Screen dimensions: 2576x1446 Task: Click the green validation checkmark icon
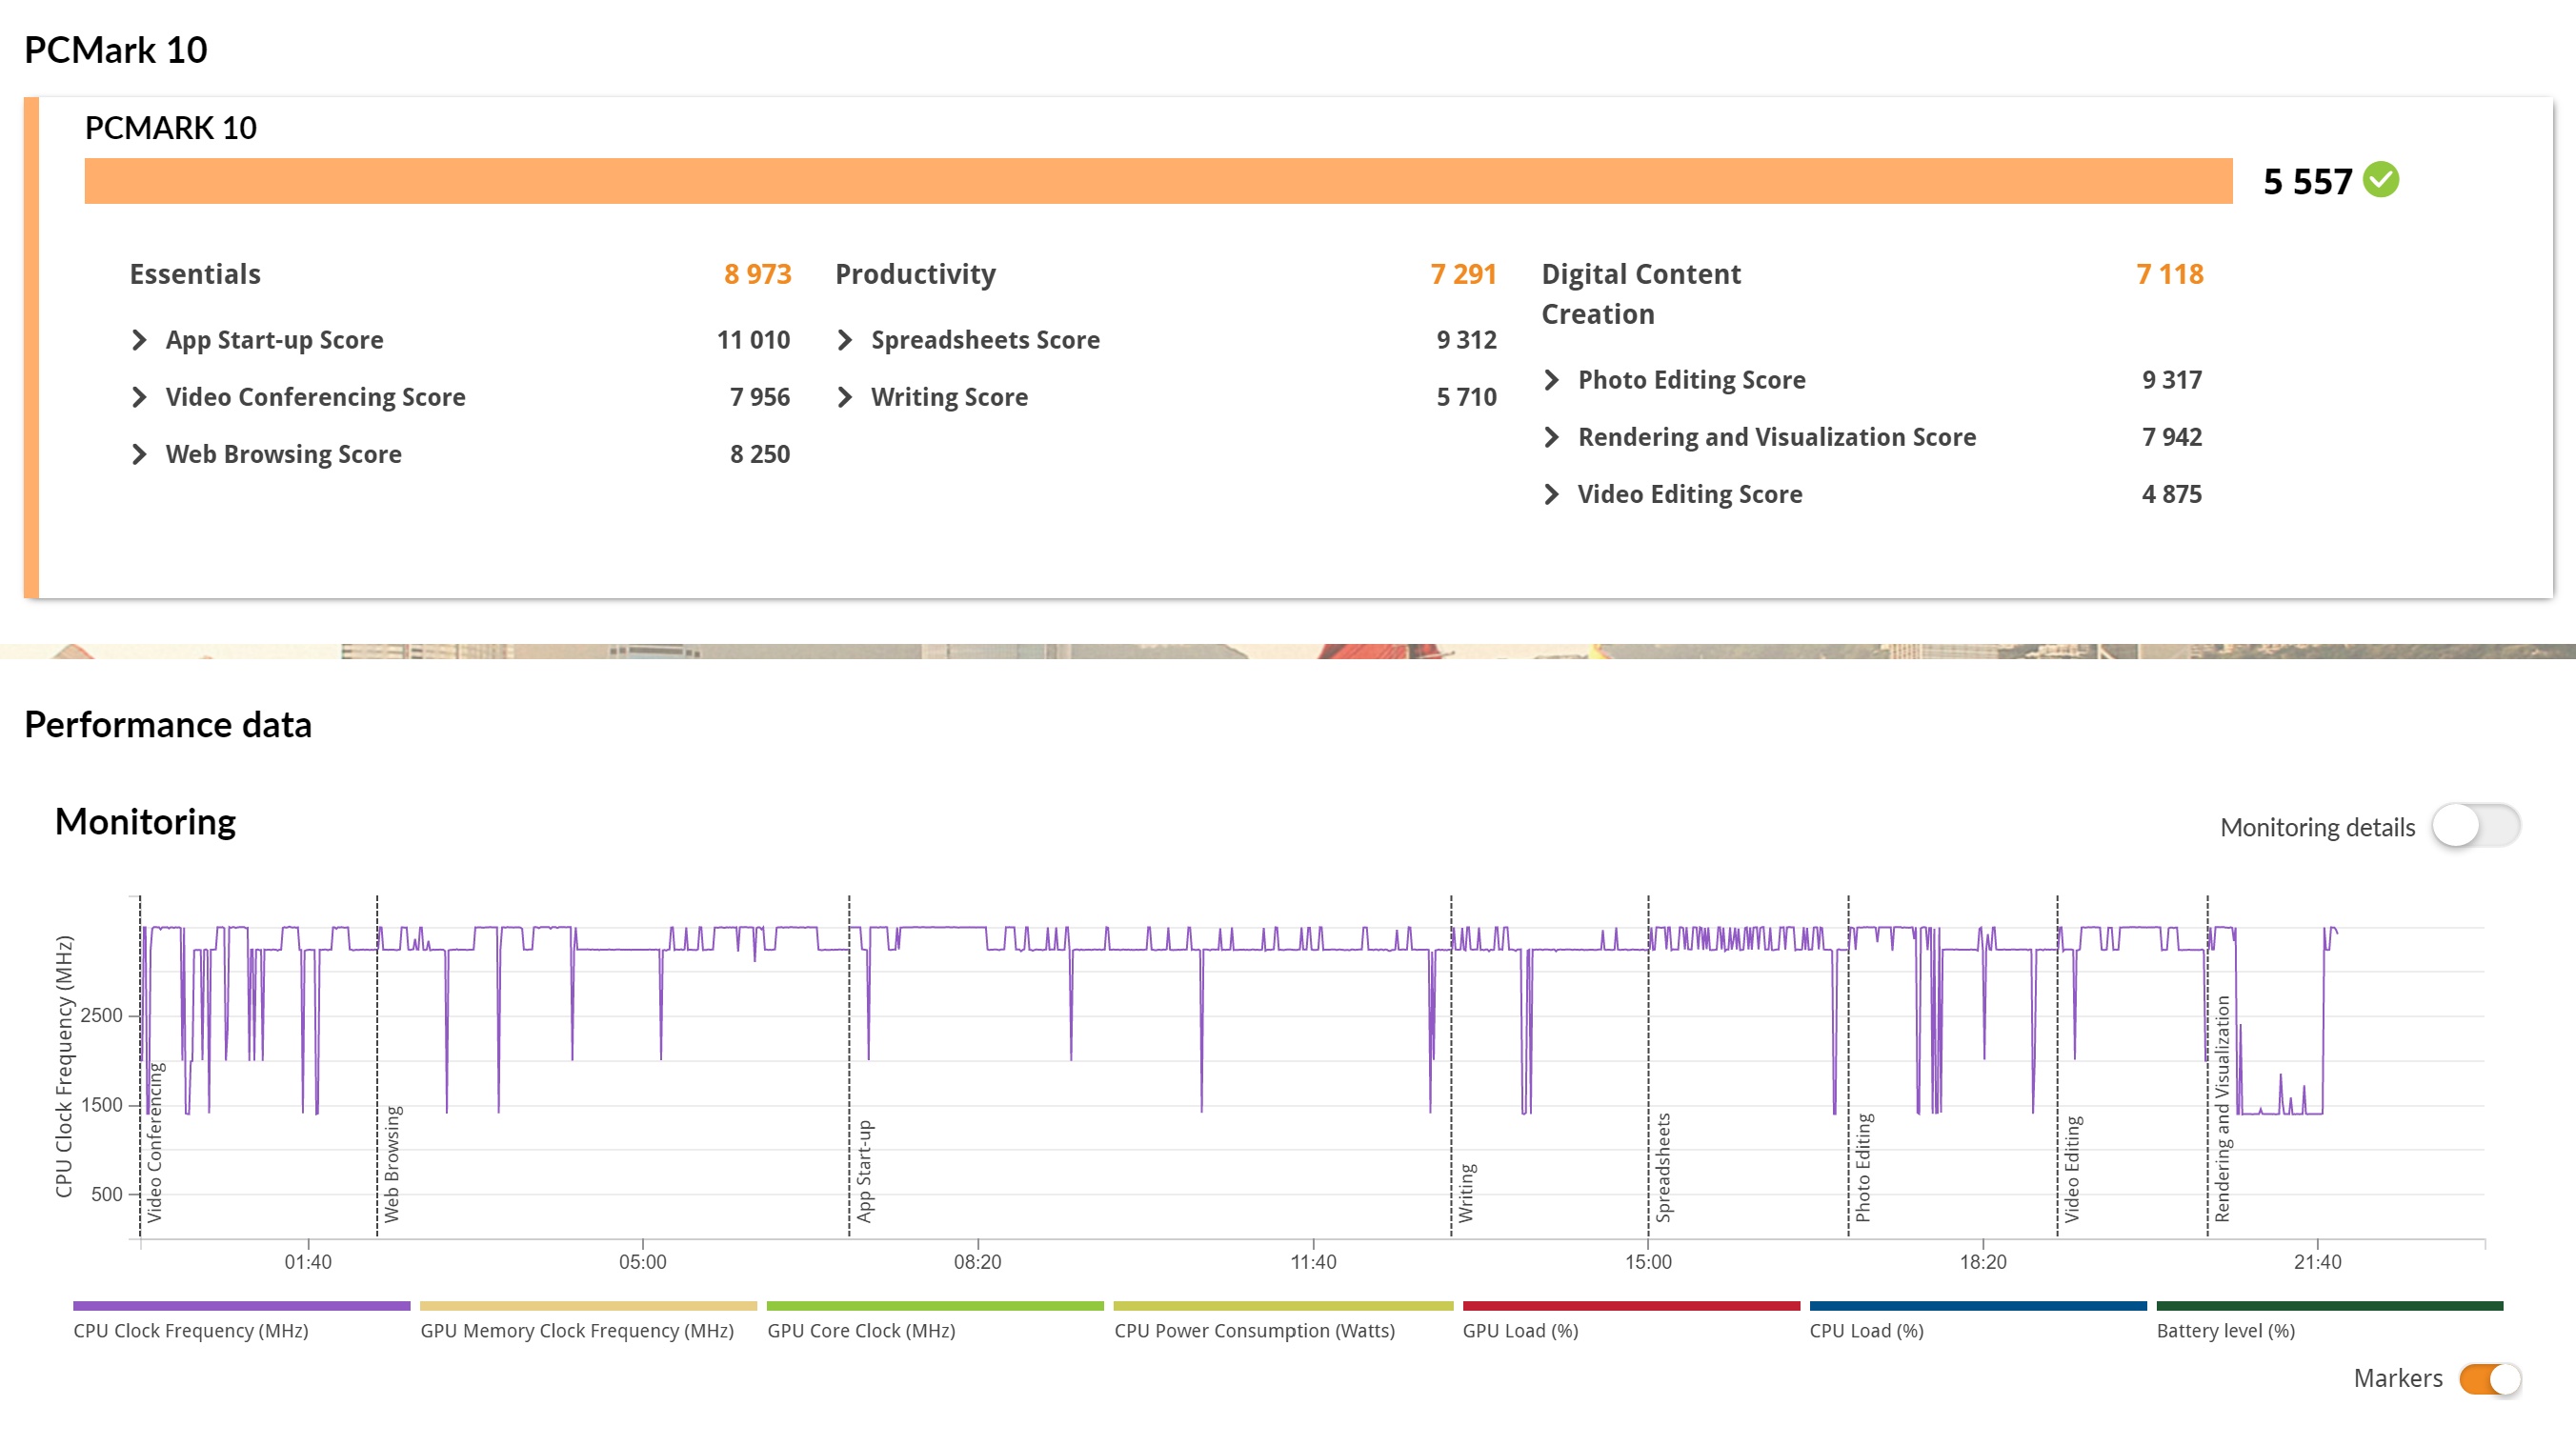[2381, 180]
